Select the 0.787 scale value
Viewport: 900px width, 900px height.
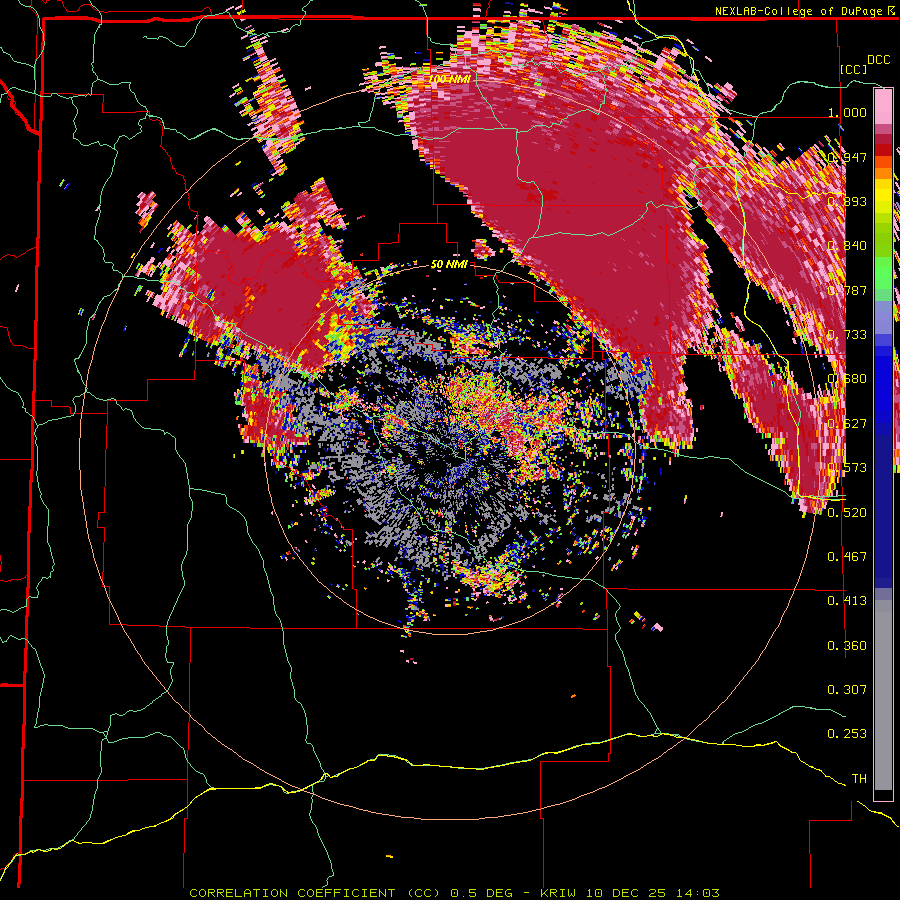click(x=847, y=290)
